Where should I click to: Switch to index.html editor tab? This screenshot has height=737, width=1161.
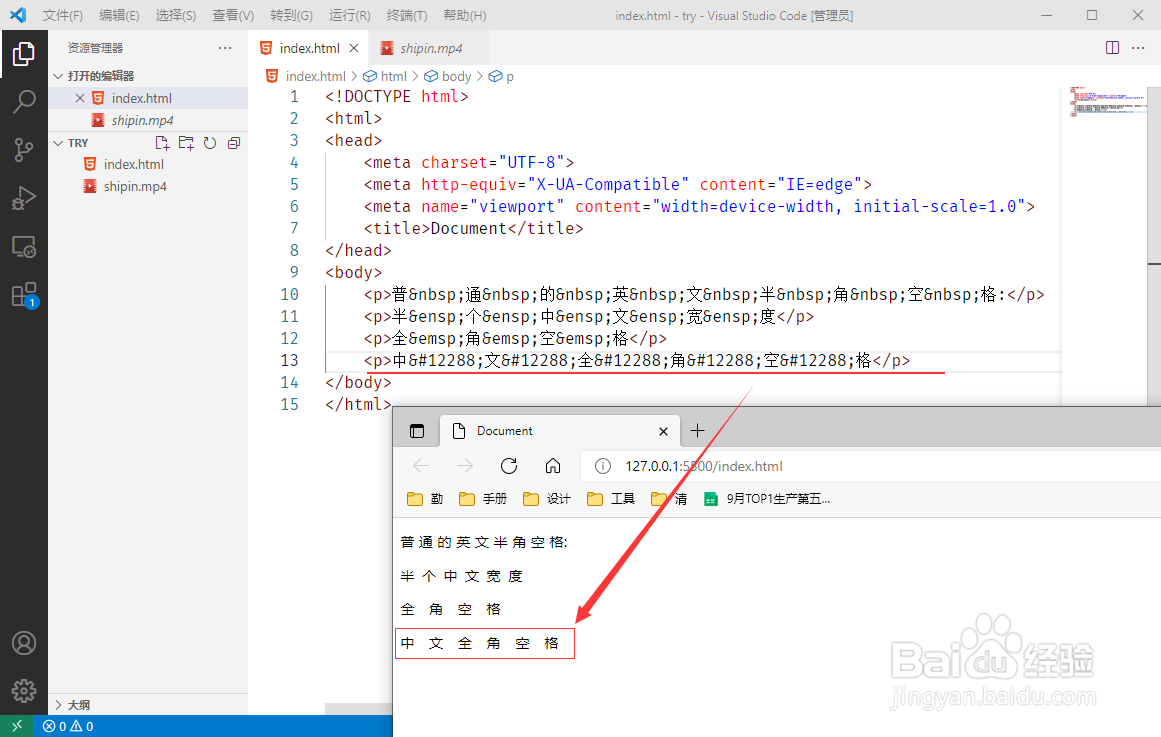click(x=309, y=48)
